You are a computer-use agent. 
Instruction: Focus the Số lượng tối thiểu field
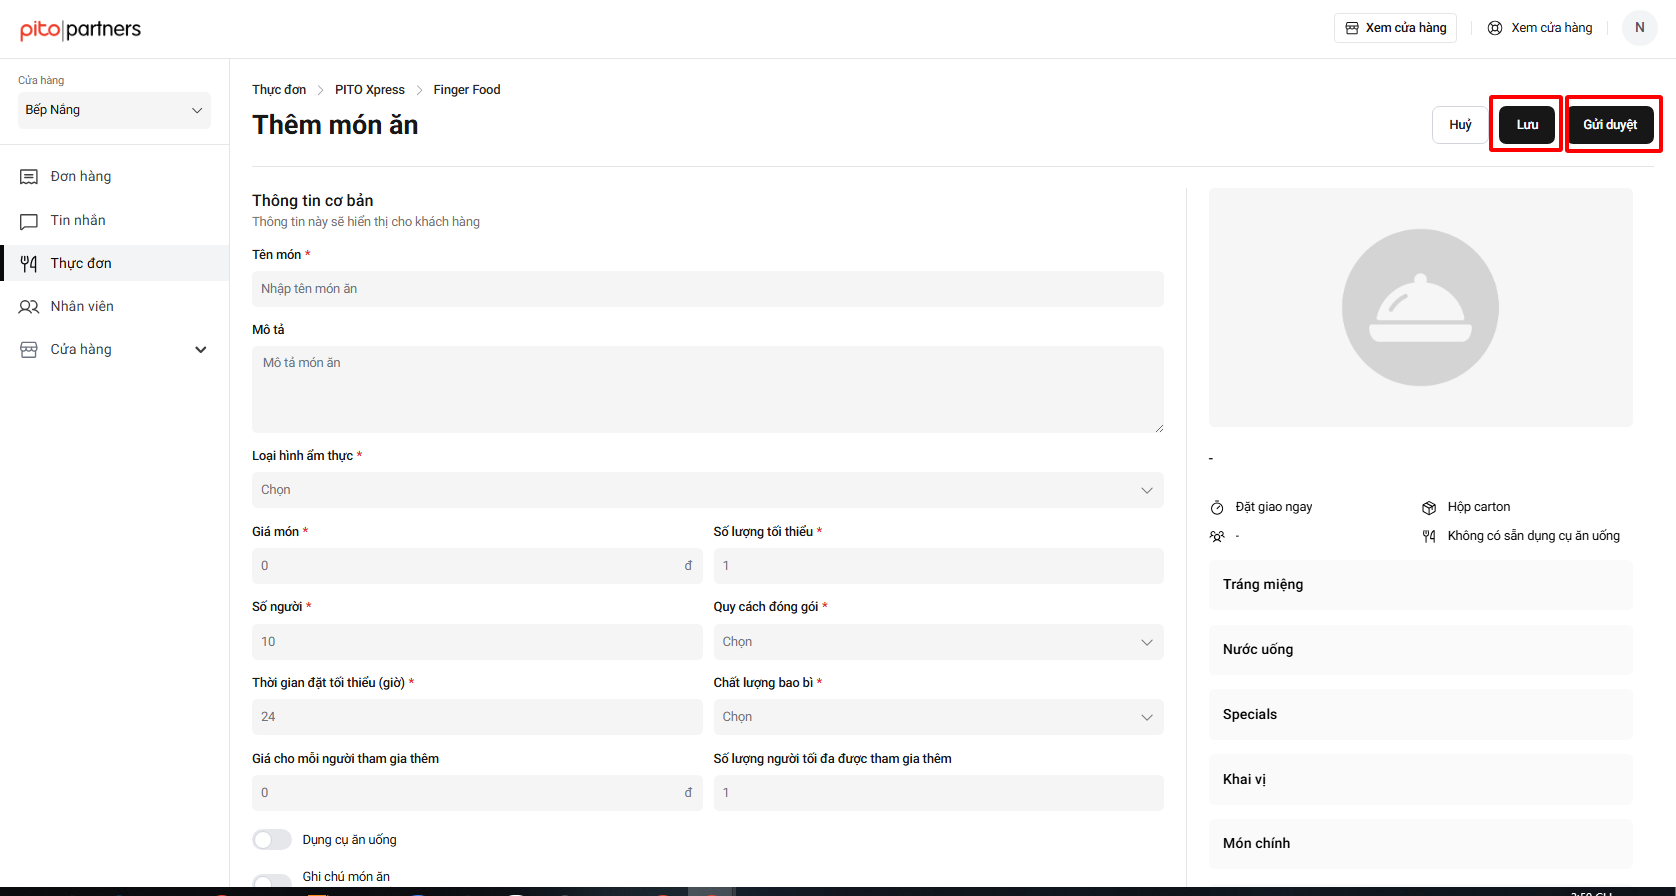click(x=939, y=566)
